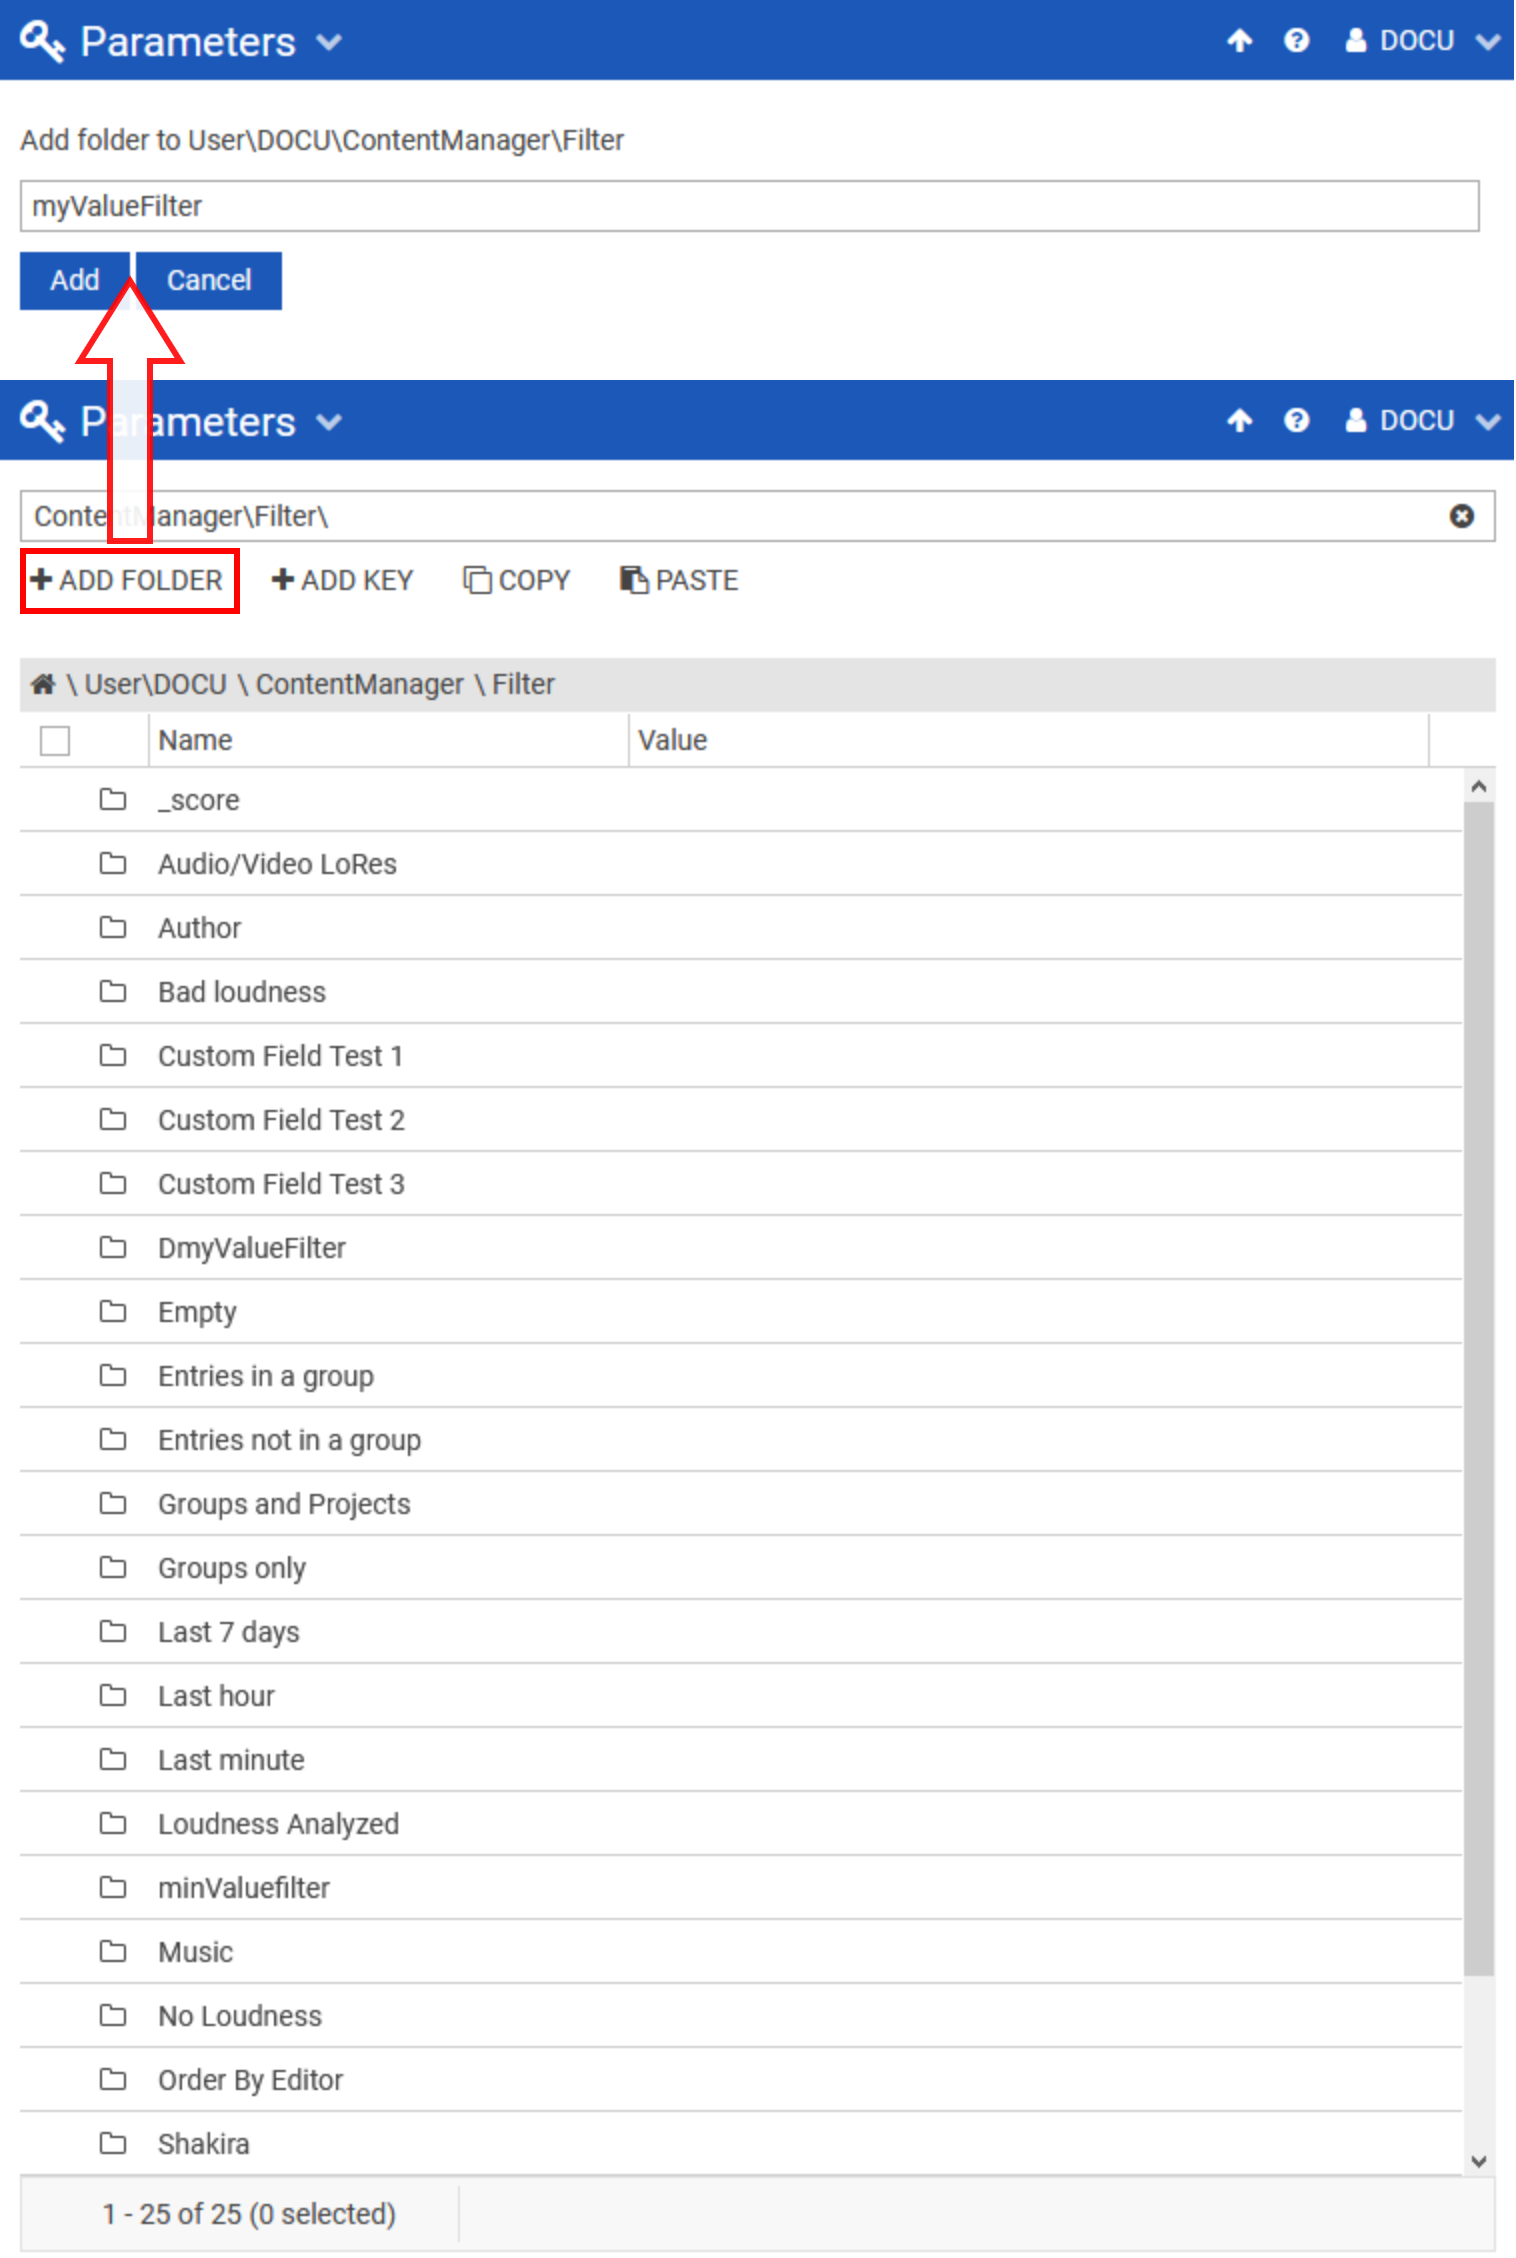Open the DOCU user menu in lower header

coord(1421,421)
